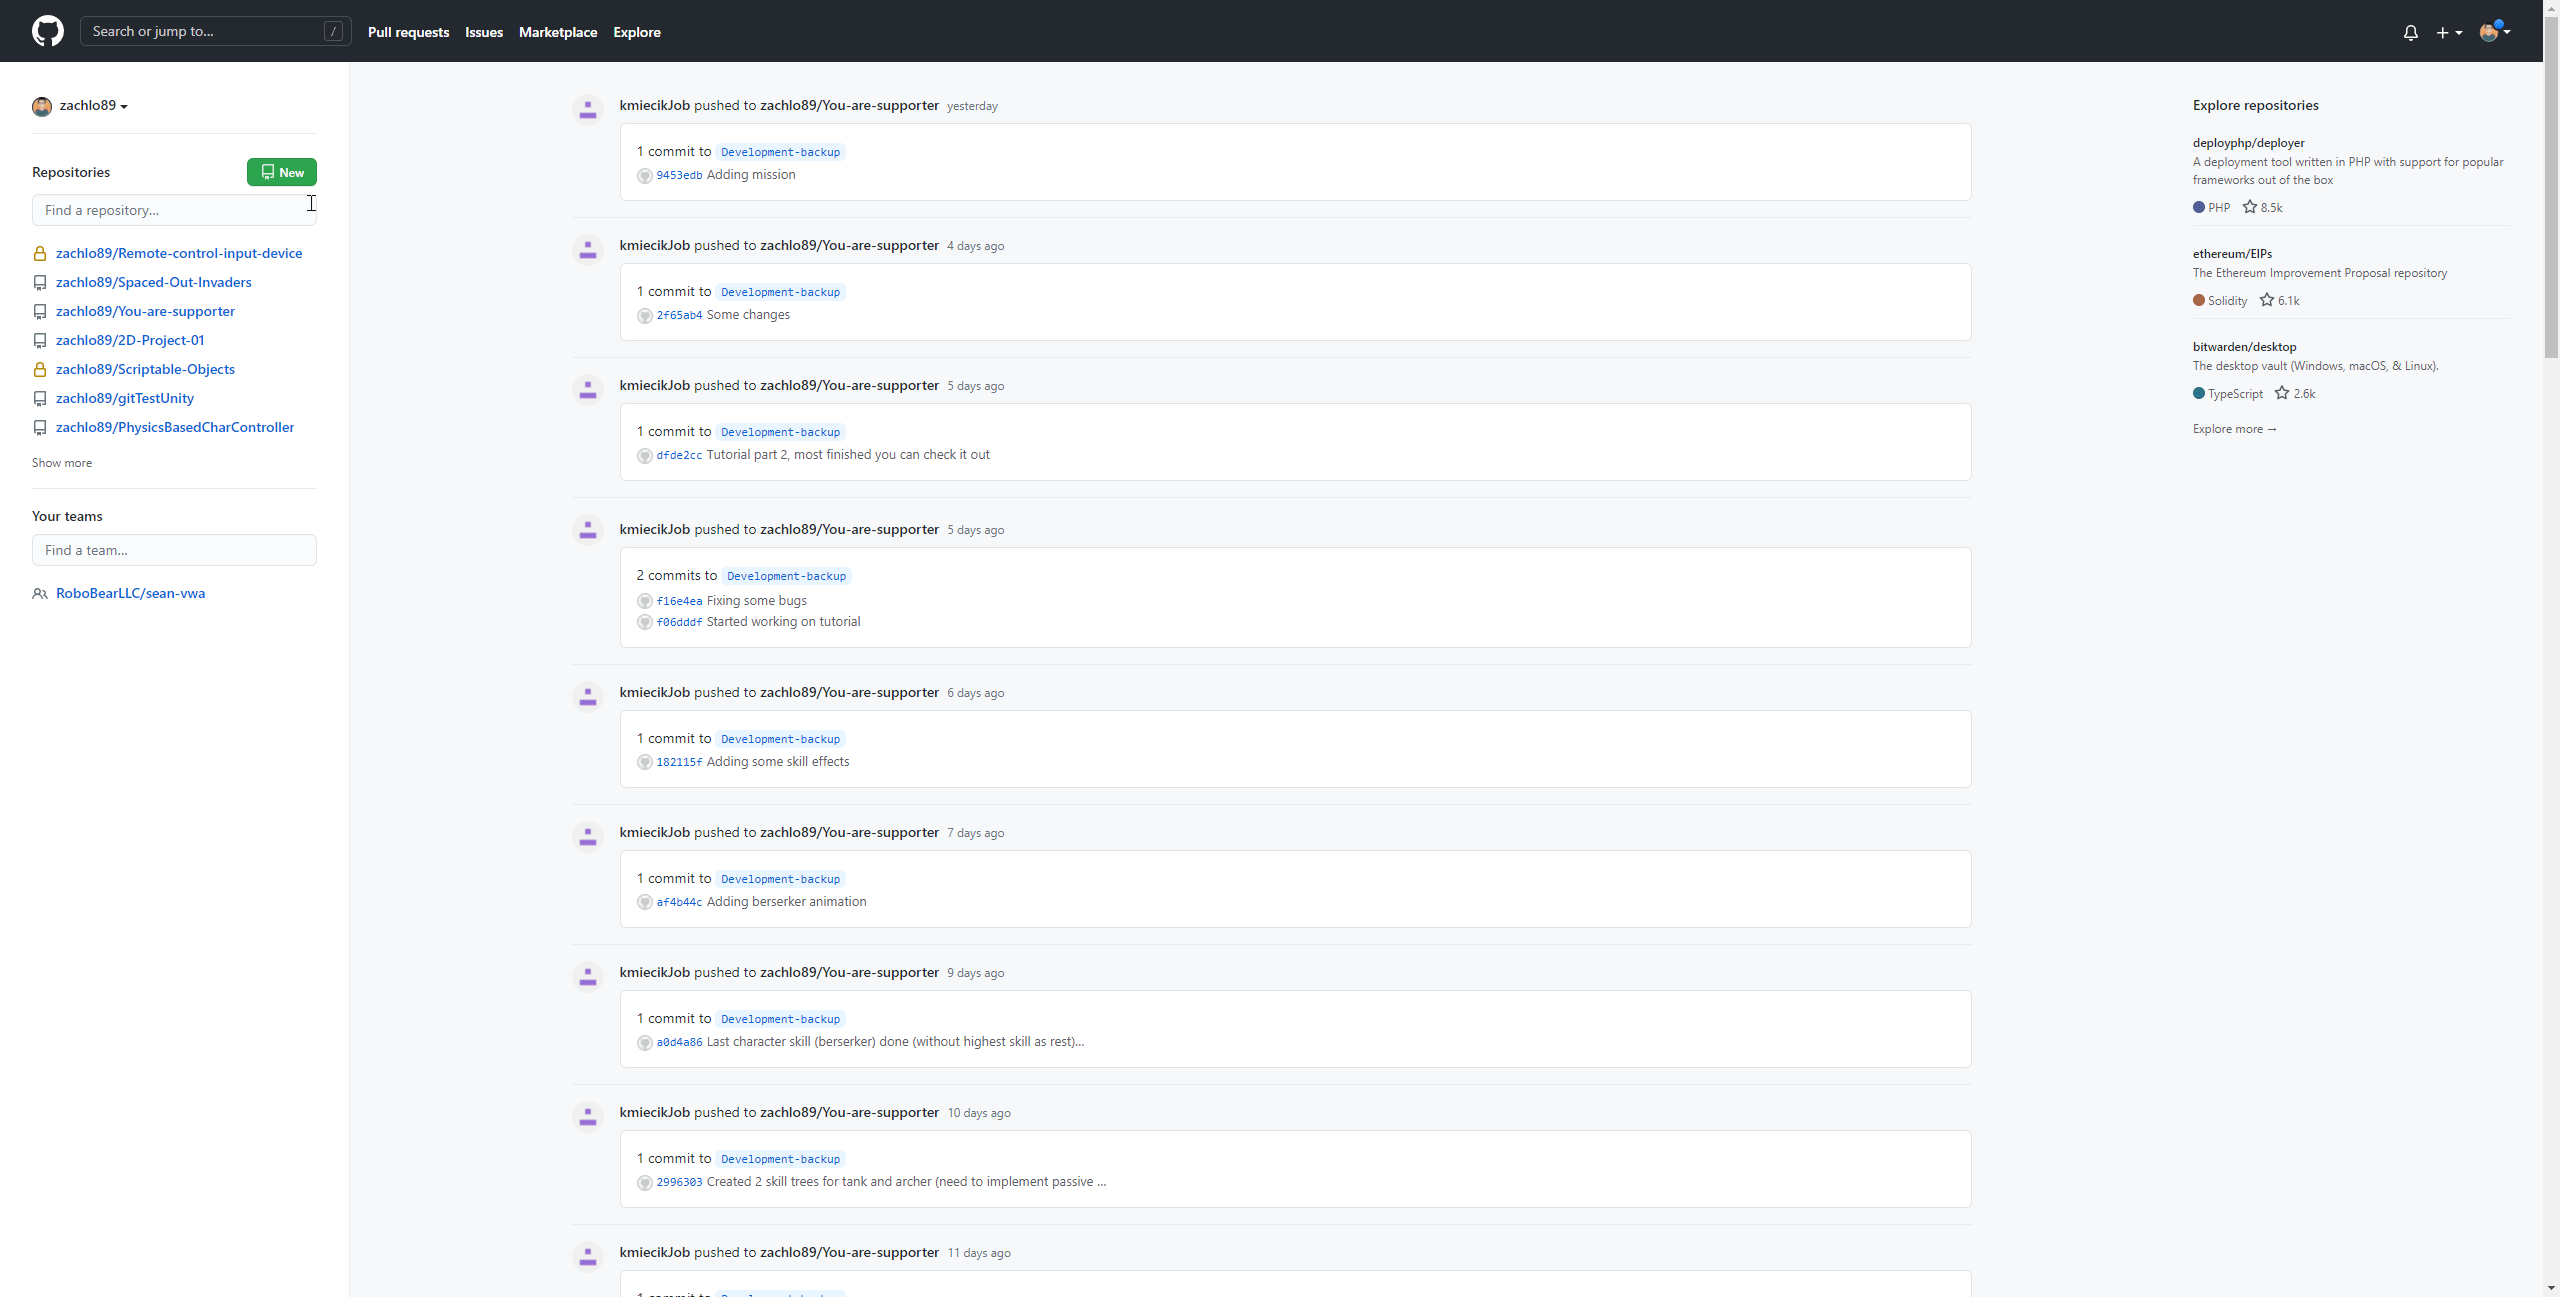The width and height of the screenshot is (2560, 1297).
Task: Click the page vertical scrollbar thumb
Action: point(2551,188)
